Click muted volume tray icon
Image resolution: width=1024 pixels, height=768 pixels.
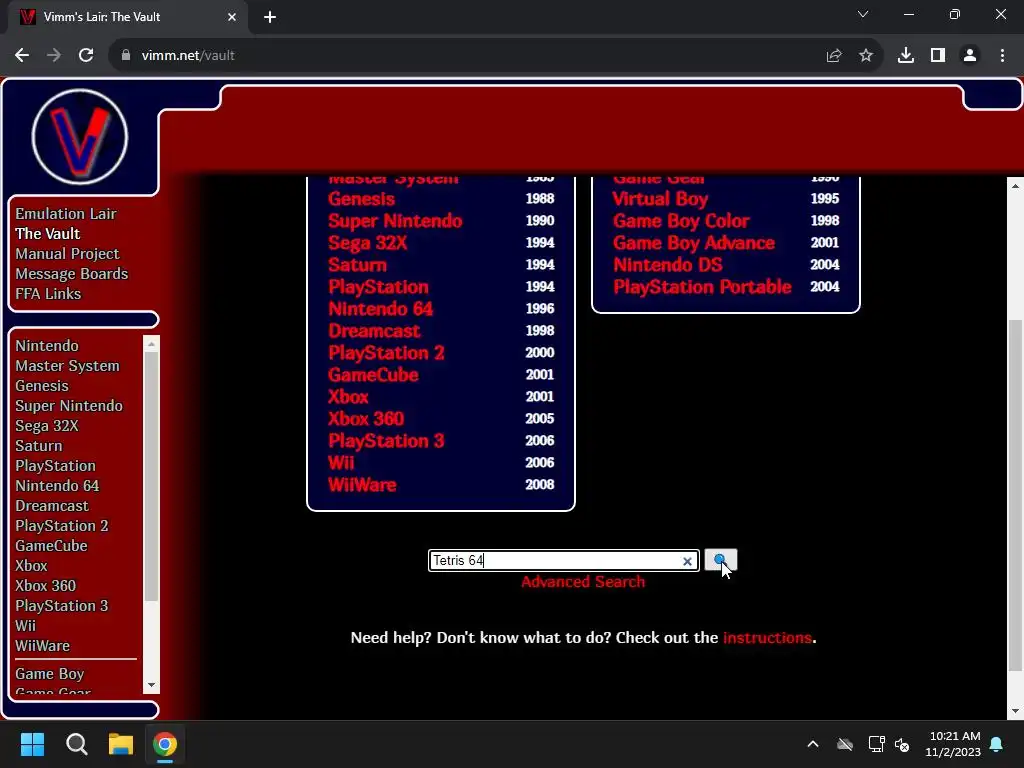tap(903, 744)
